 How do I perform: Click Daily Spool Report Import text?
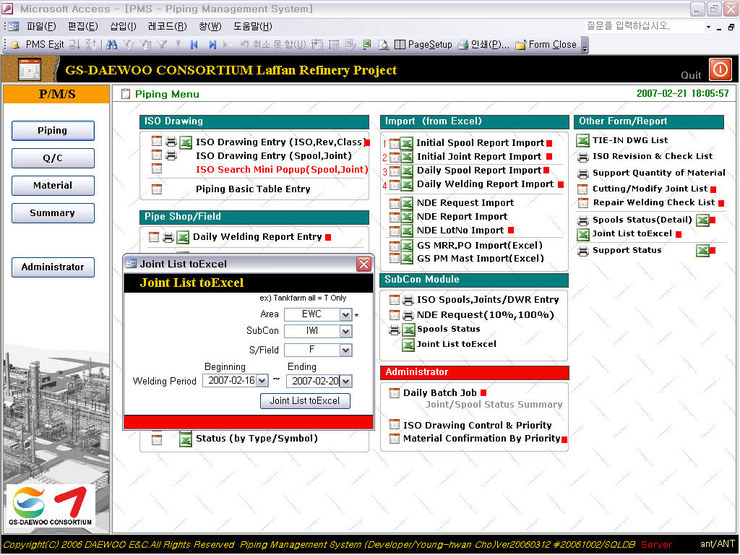(479, 170)
